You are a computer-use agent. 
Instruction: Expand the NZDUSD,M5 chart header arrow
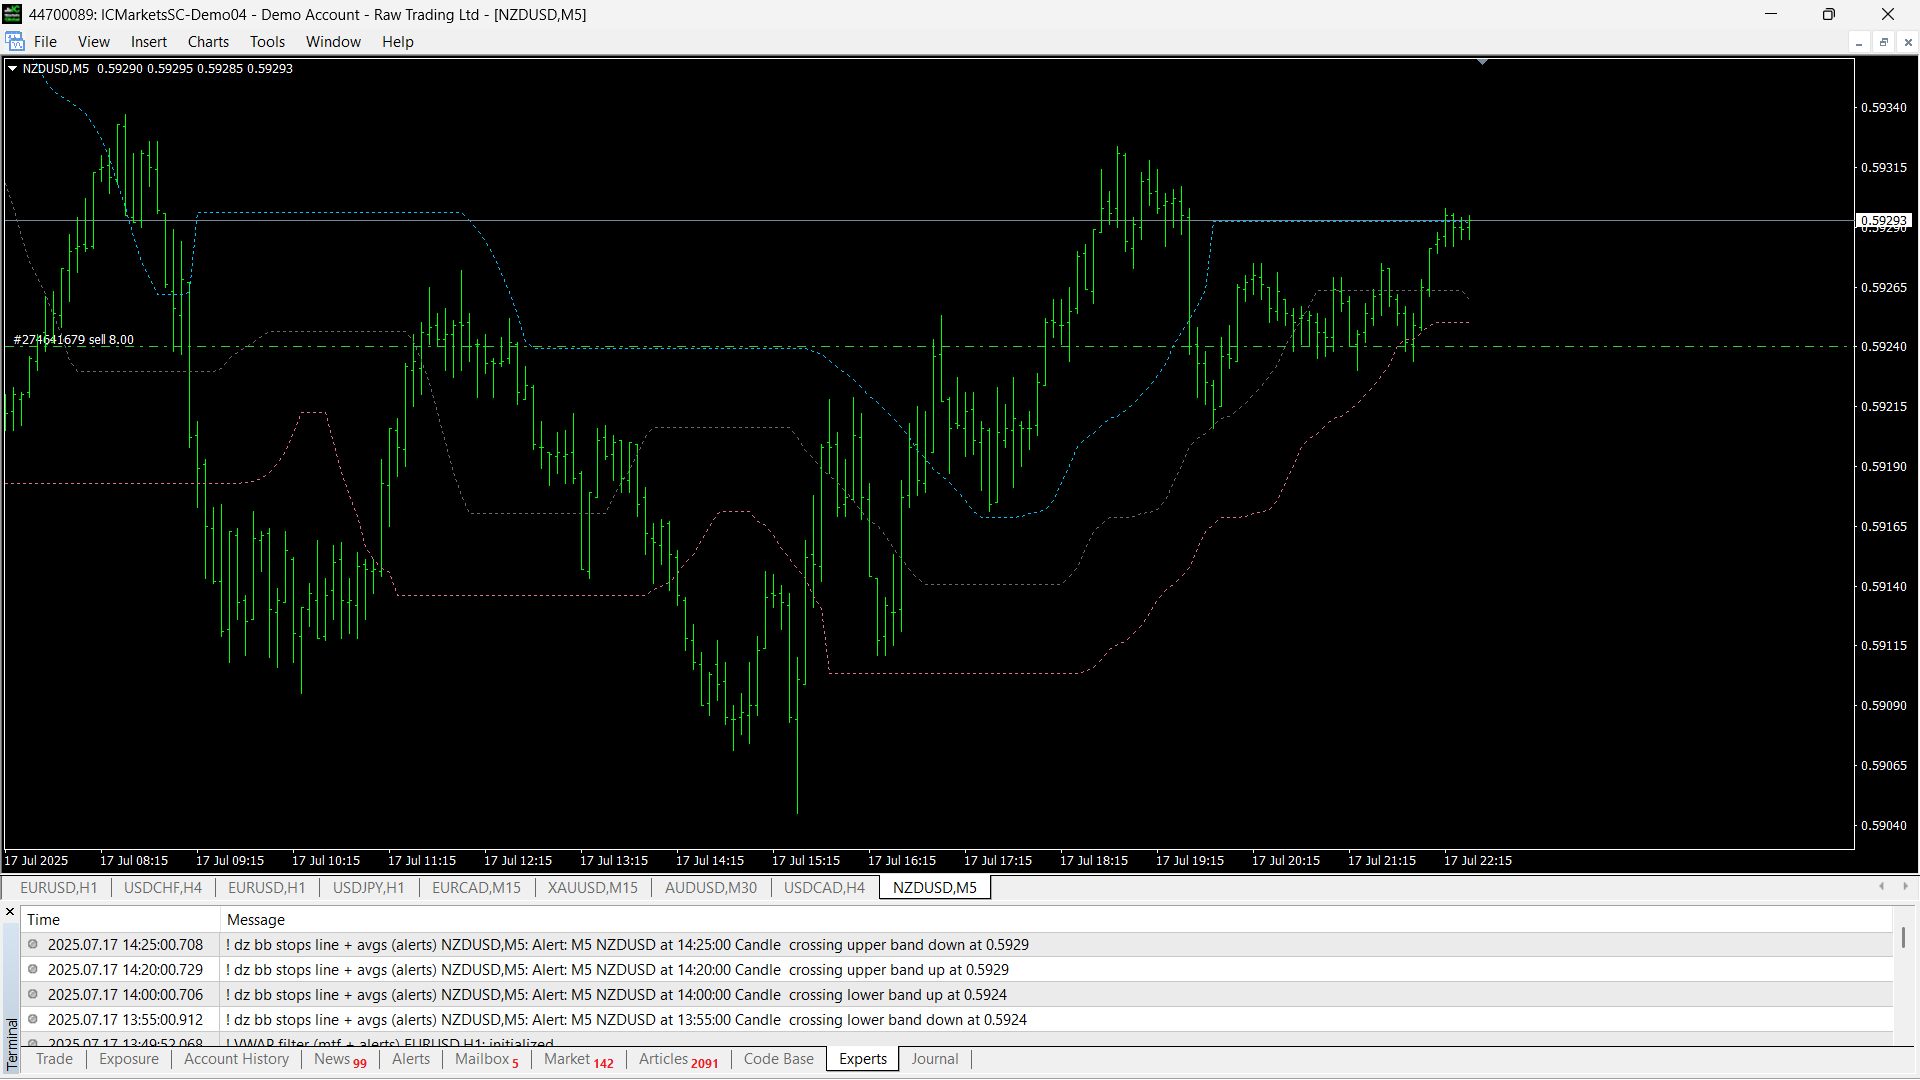tap(13, 69)
